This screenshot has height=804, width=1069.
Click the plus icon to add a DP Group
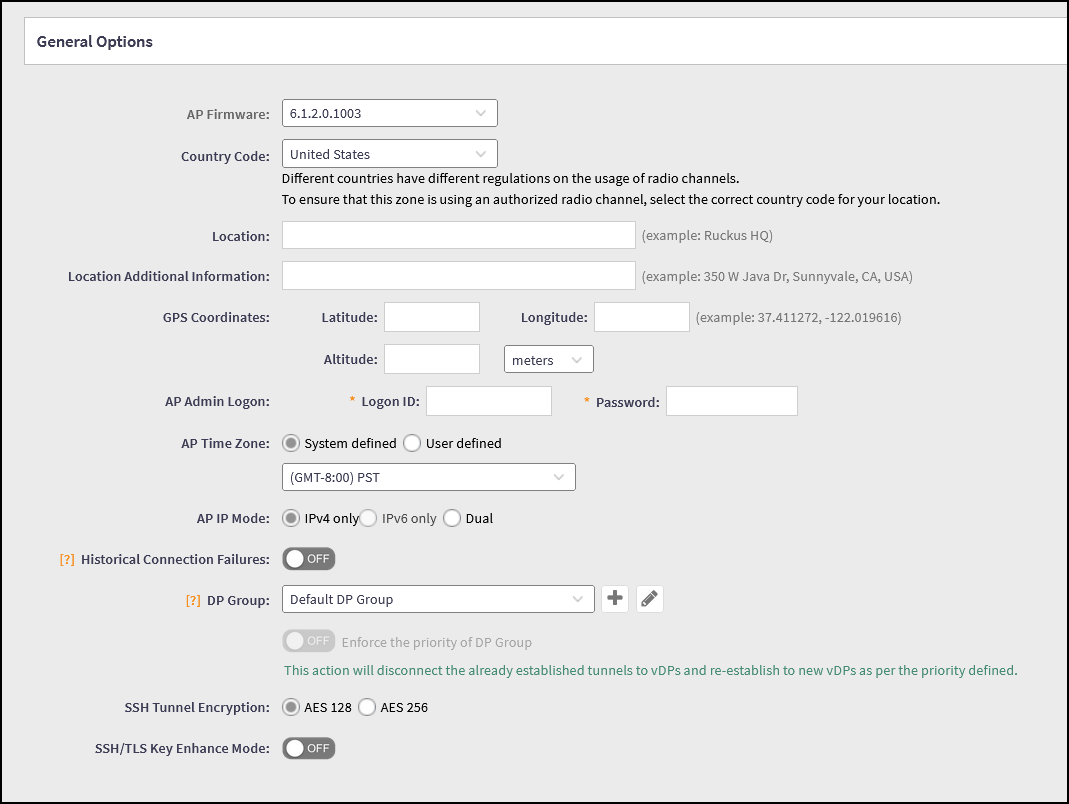614,599
